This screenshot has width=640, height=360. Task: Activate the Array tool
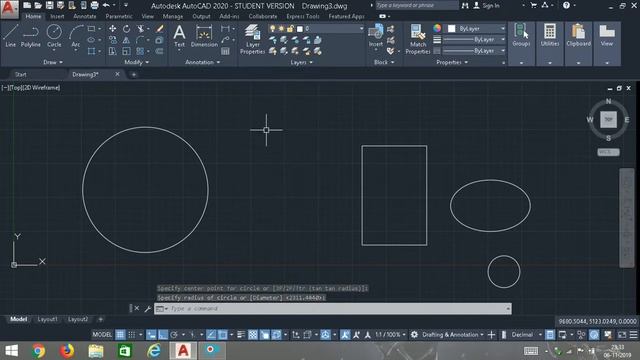[140, 51]
